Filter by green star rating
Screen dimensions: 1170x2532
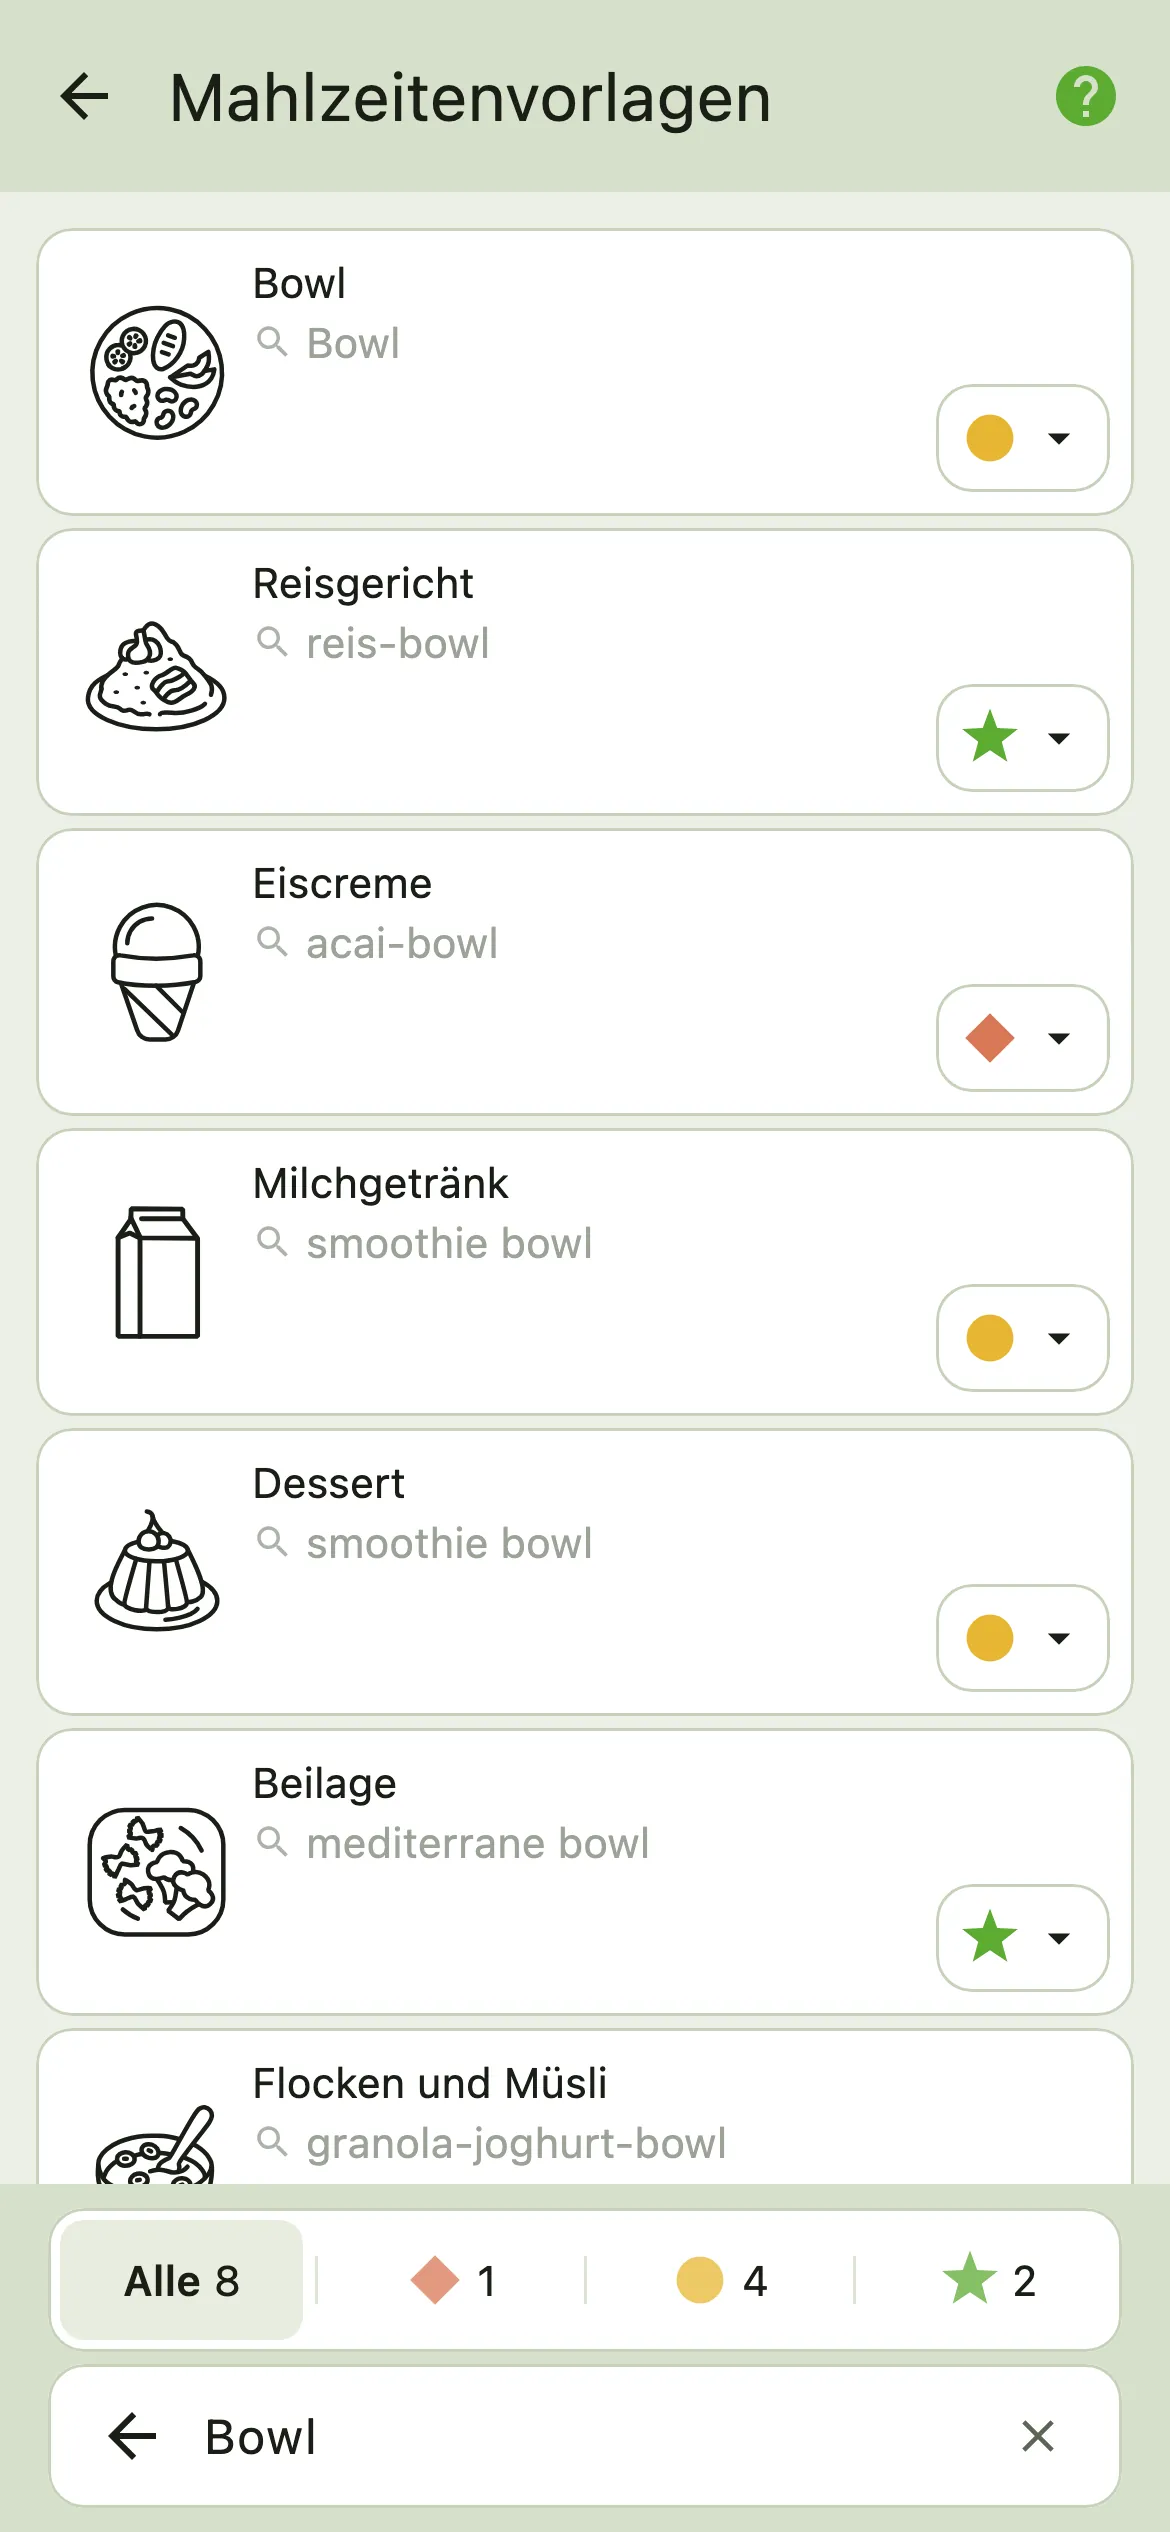989,2281
